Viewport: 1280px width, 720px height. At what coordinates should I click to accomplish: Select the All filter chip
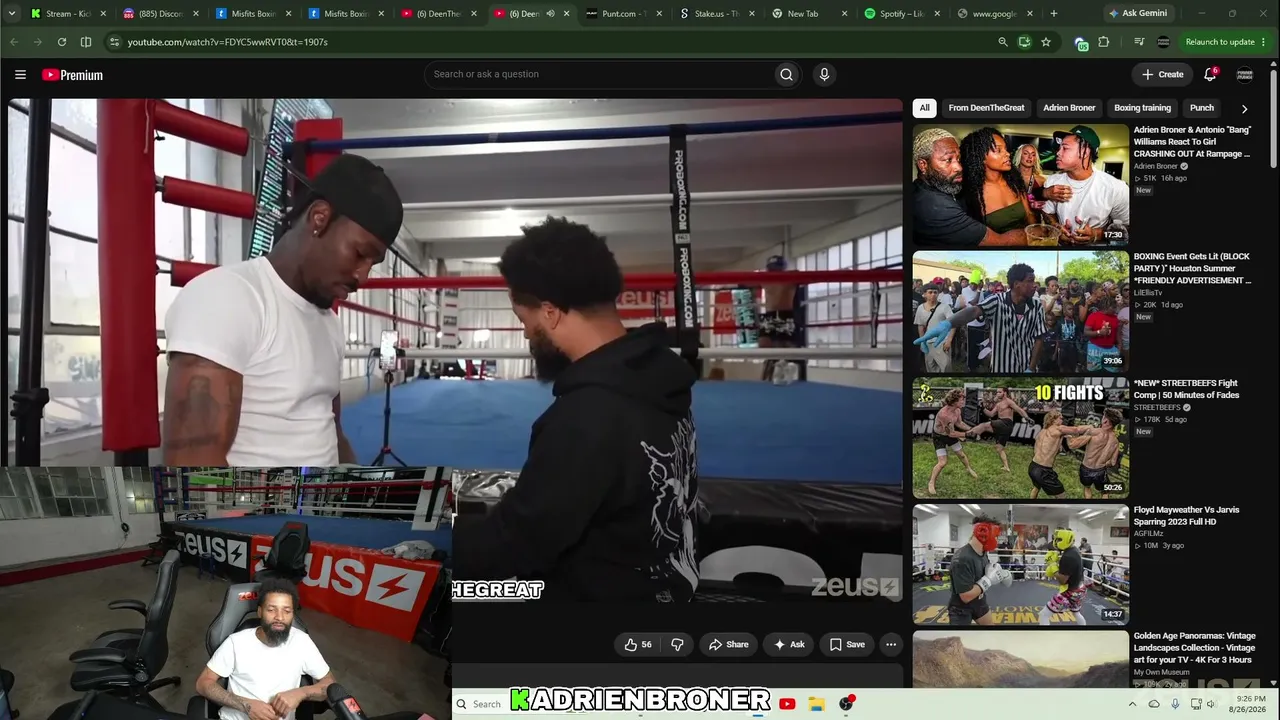click(x=924, y=108)
